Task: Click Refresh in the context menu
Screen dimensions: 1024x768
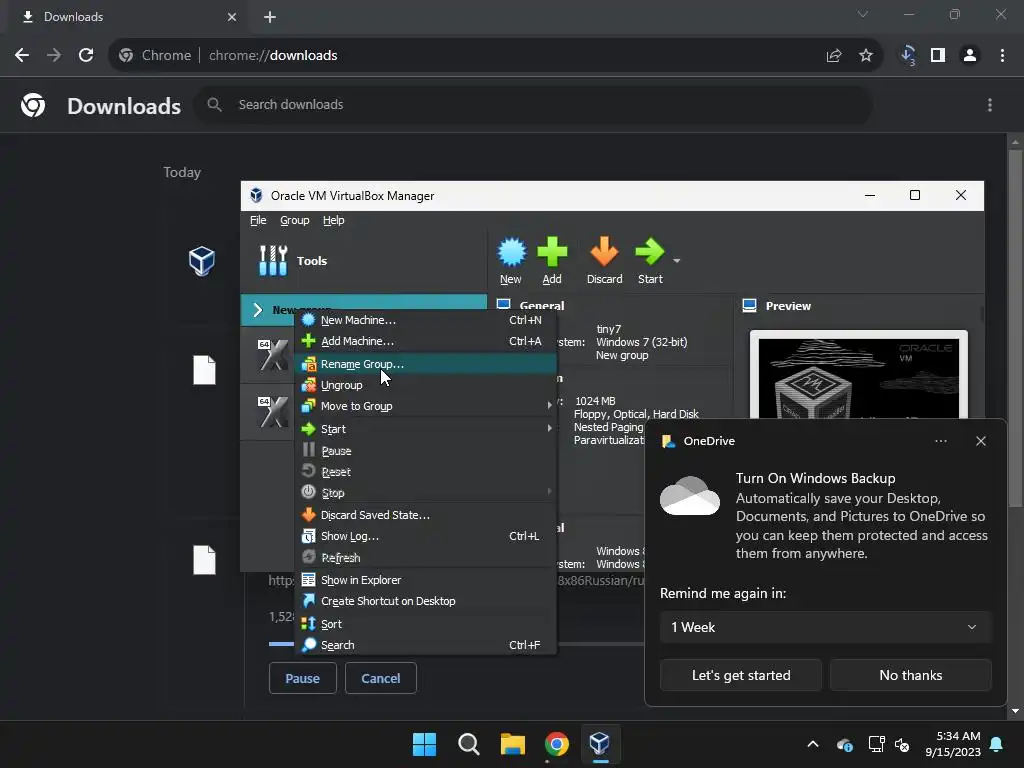Action: click(425, 557)
